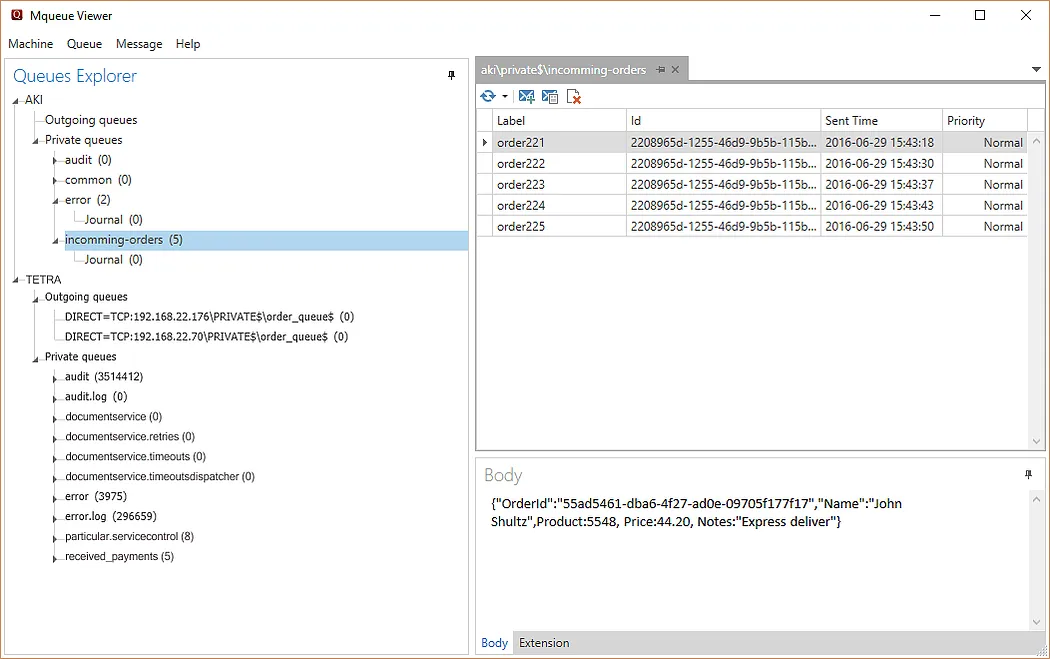Open the Message menu

139,44
